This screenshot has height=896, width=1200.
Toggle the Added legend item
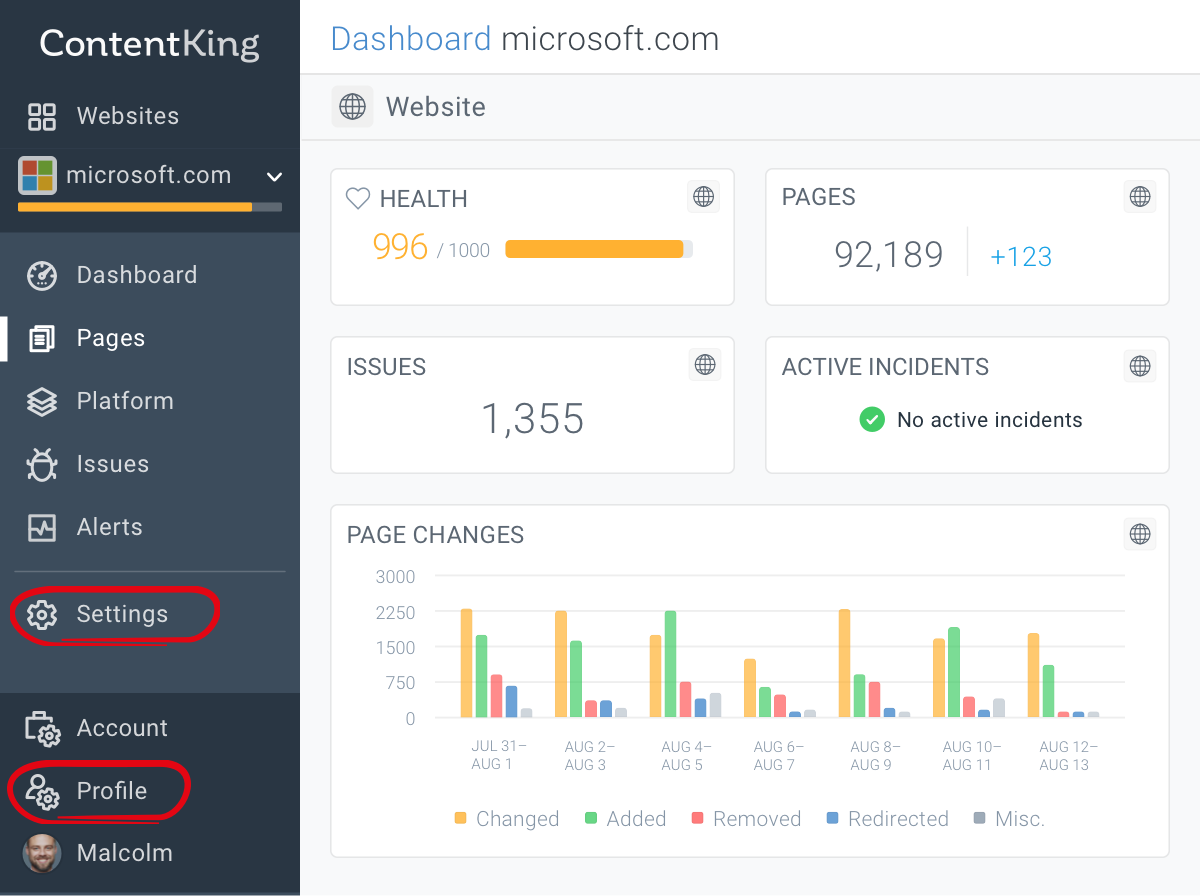click(x=625, y=819)
